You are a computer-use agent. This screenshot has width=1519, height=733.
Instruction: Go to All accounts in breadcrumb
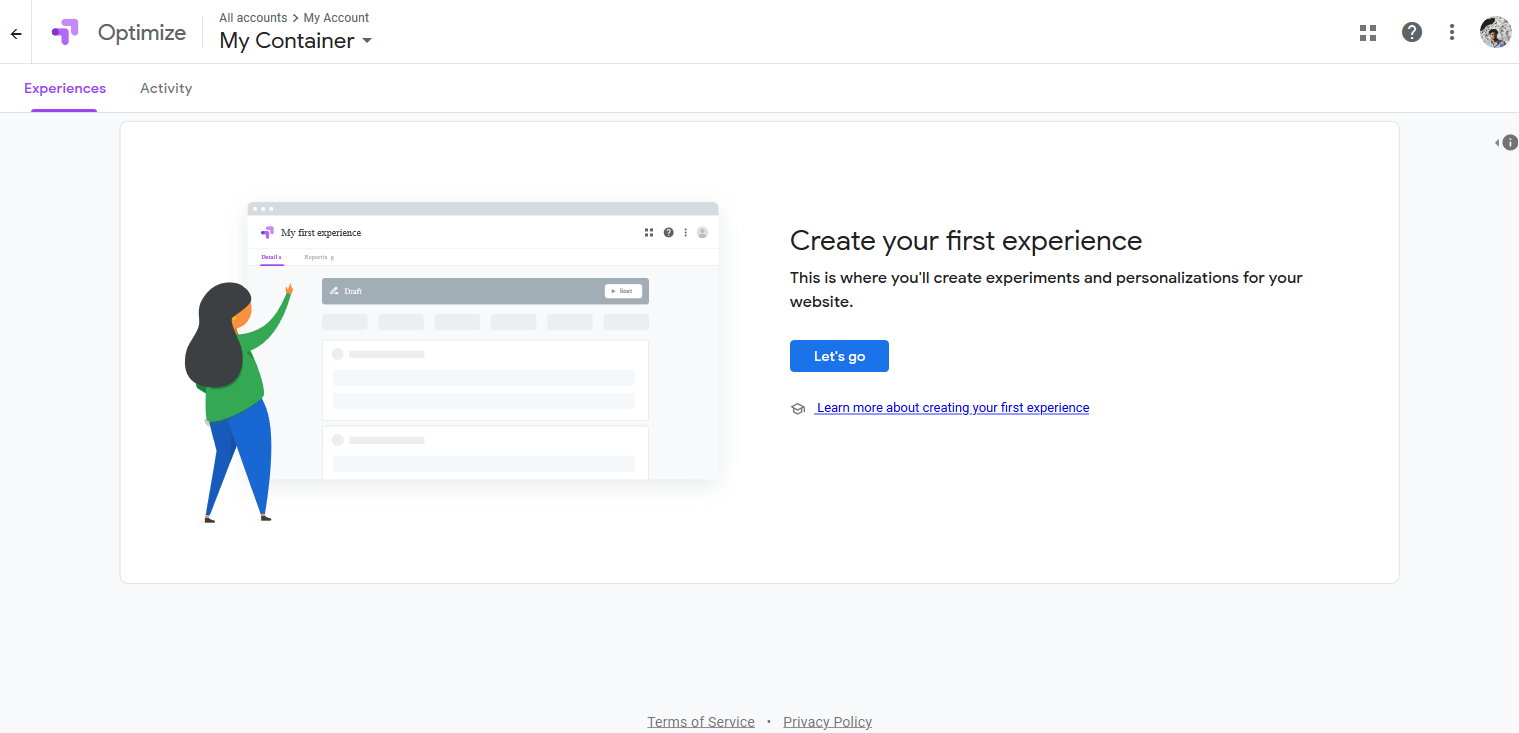(253, 18)
